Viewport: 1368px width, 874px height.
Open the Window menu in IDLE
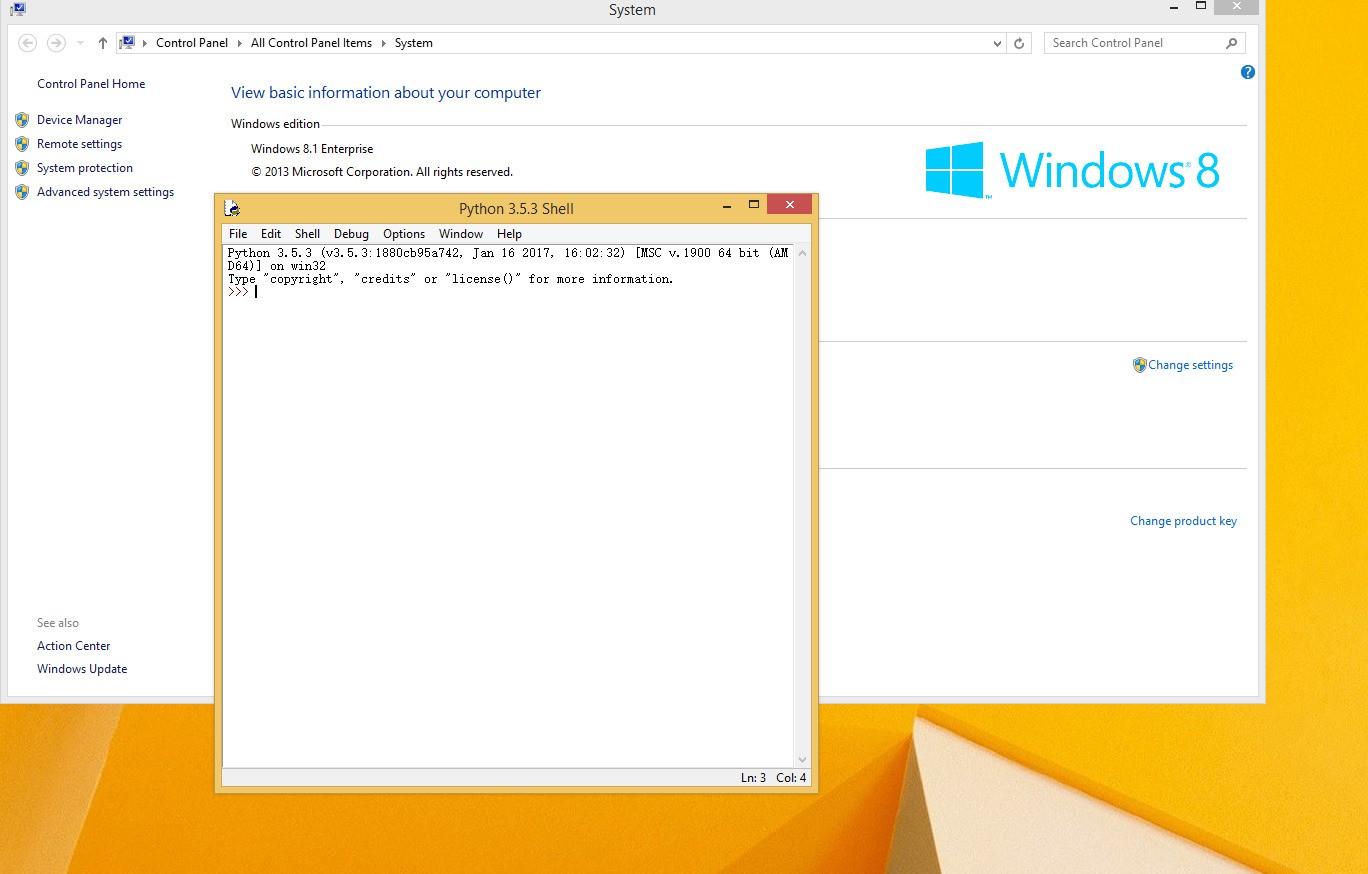(461, 233)
